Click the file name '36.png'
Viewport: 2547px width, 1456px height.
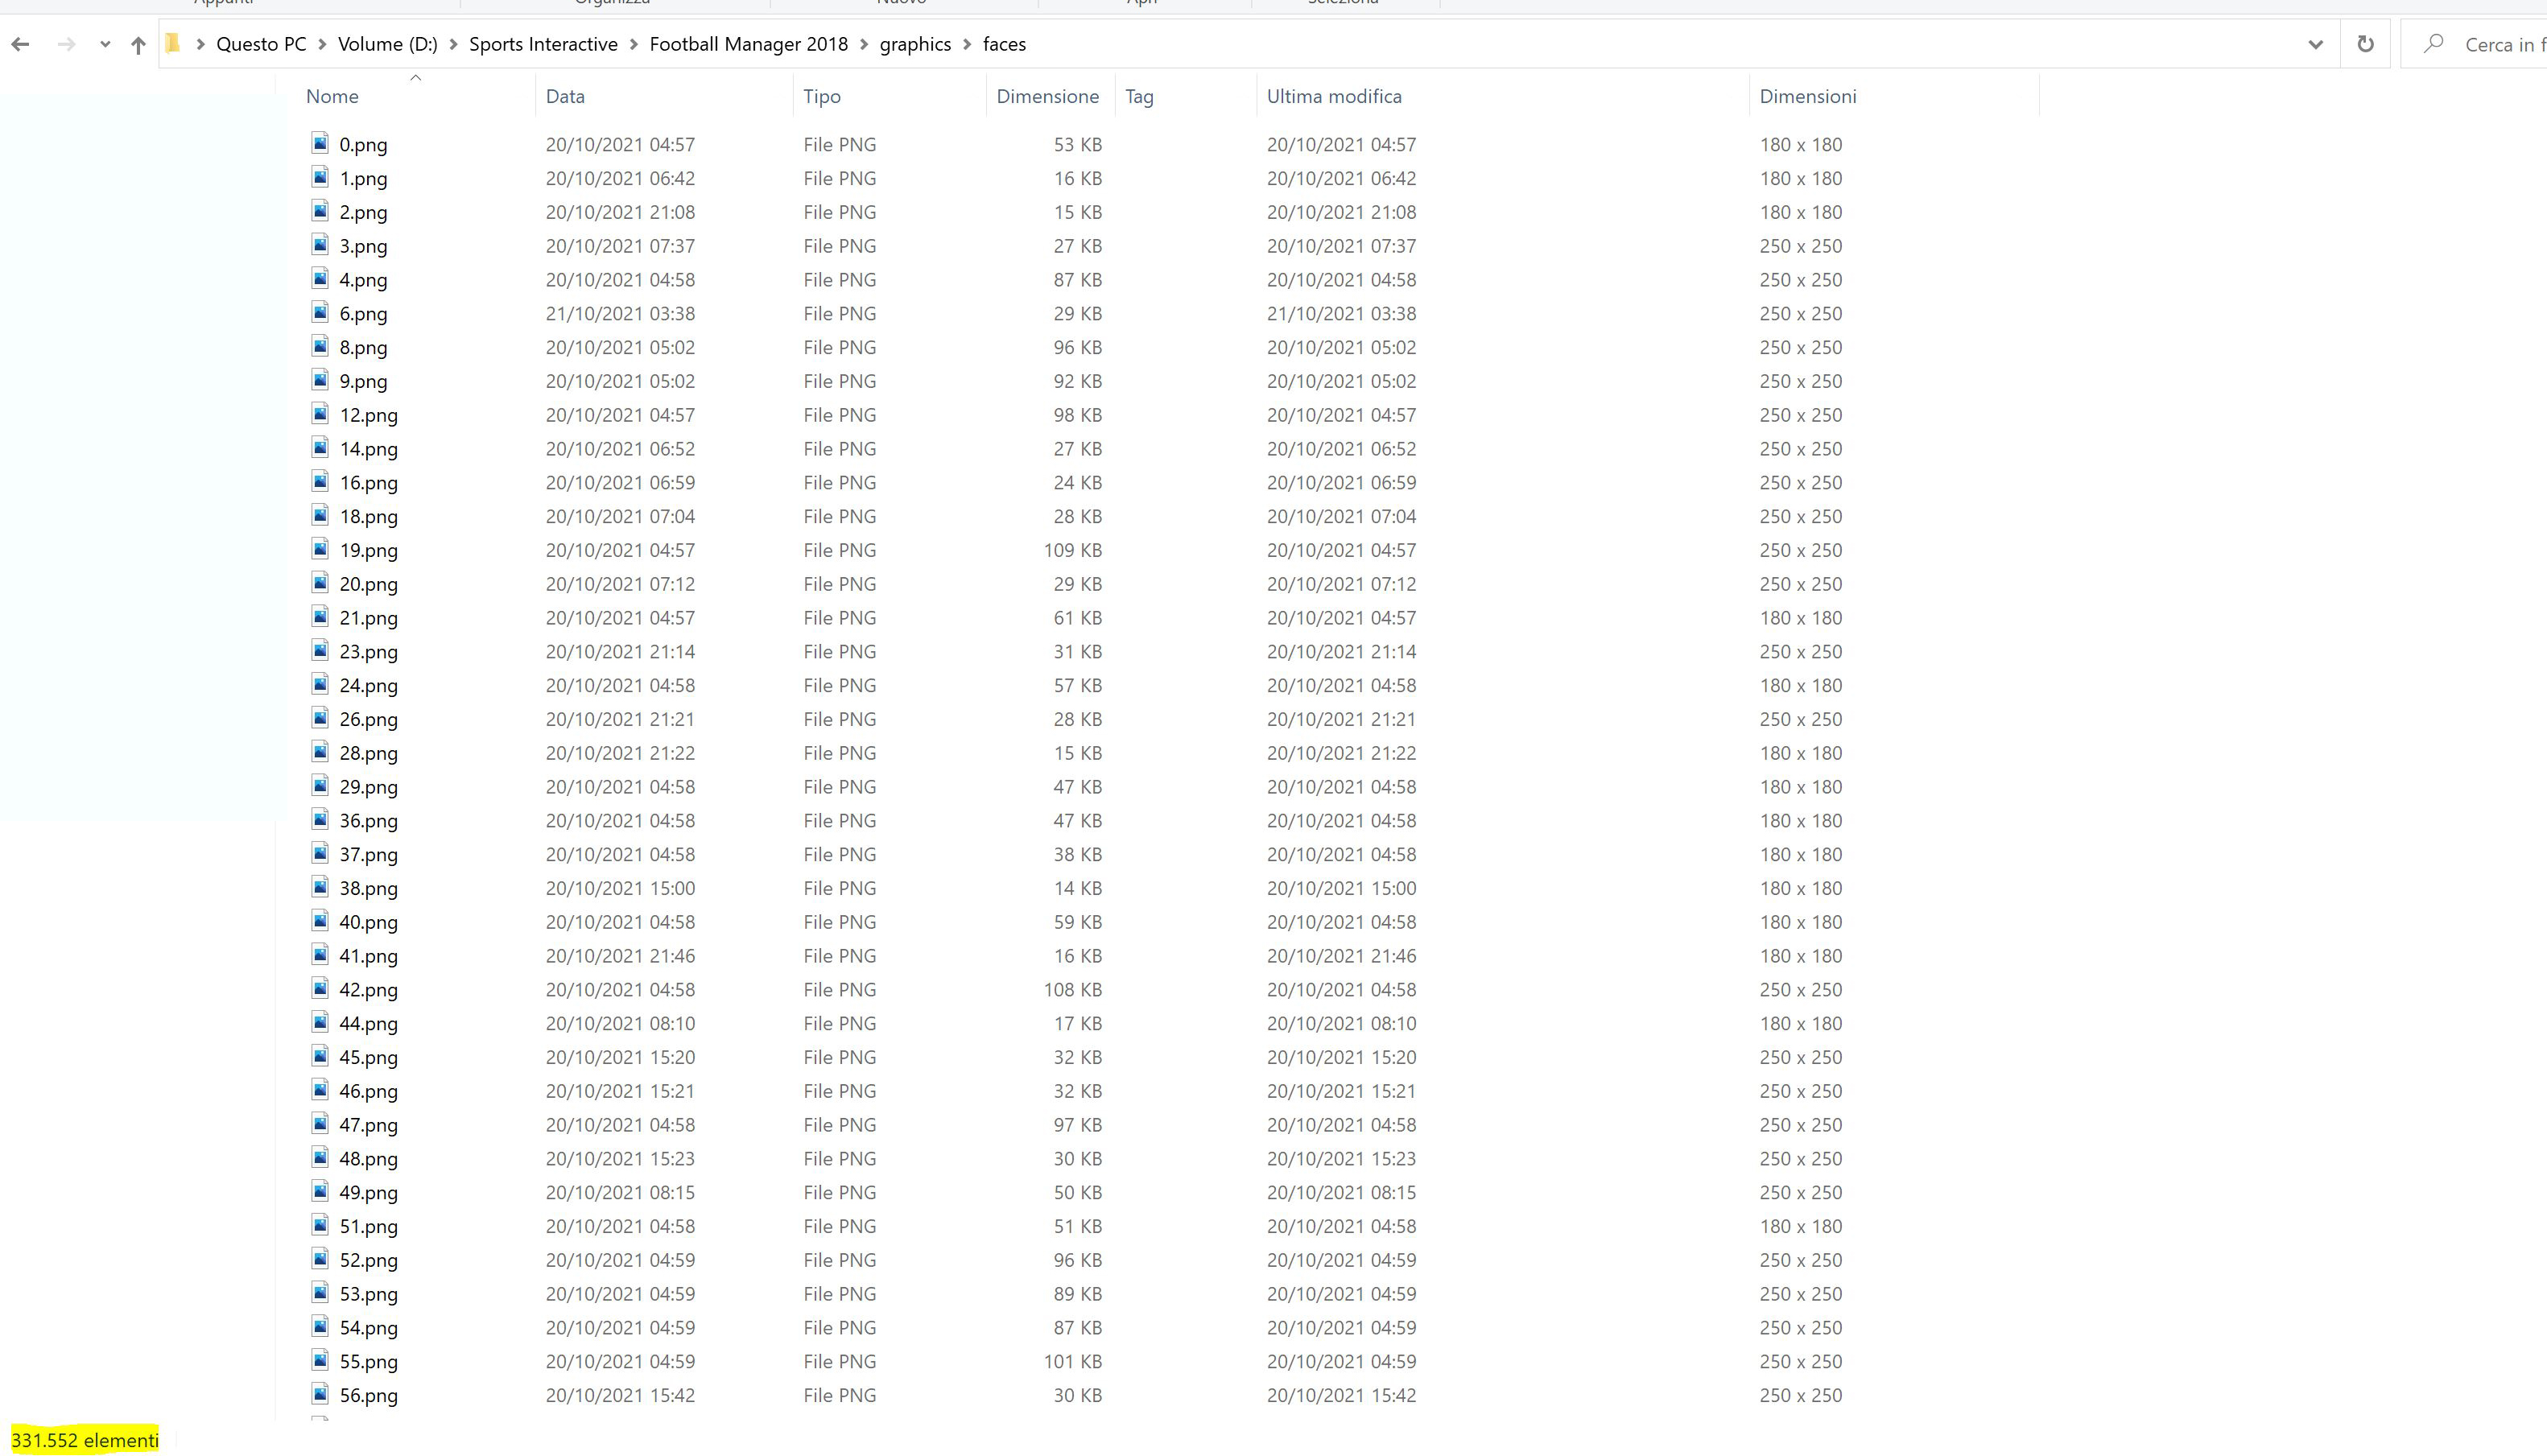coord(368,821)
